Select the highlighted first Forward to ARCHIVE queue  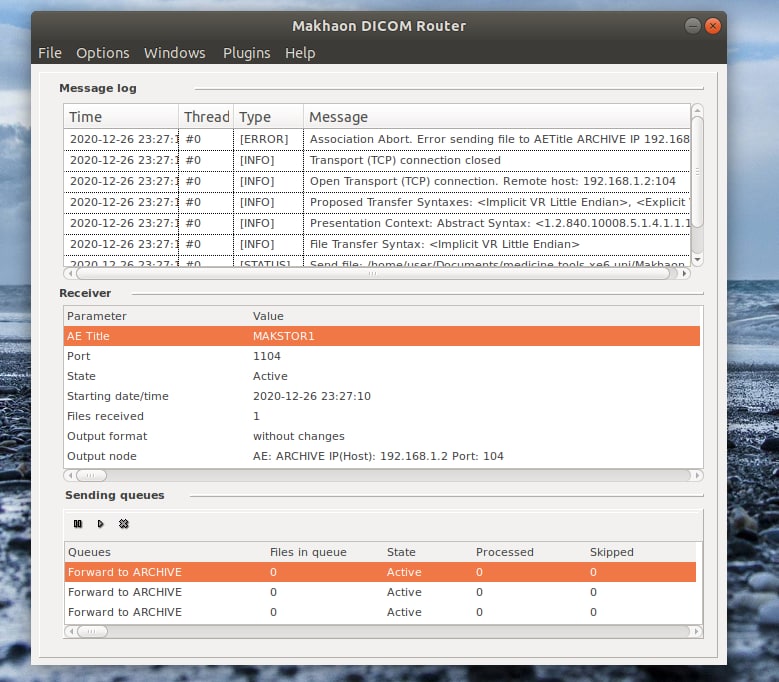(x=380, y=572)
